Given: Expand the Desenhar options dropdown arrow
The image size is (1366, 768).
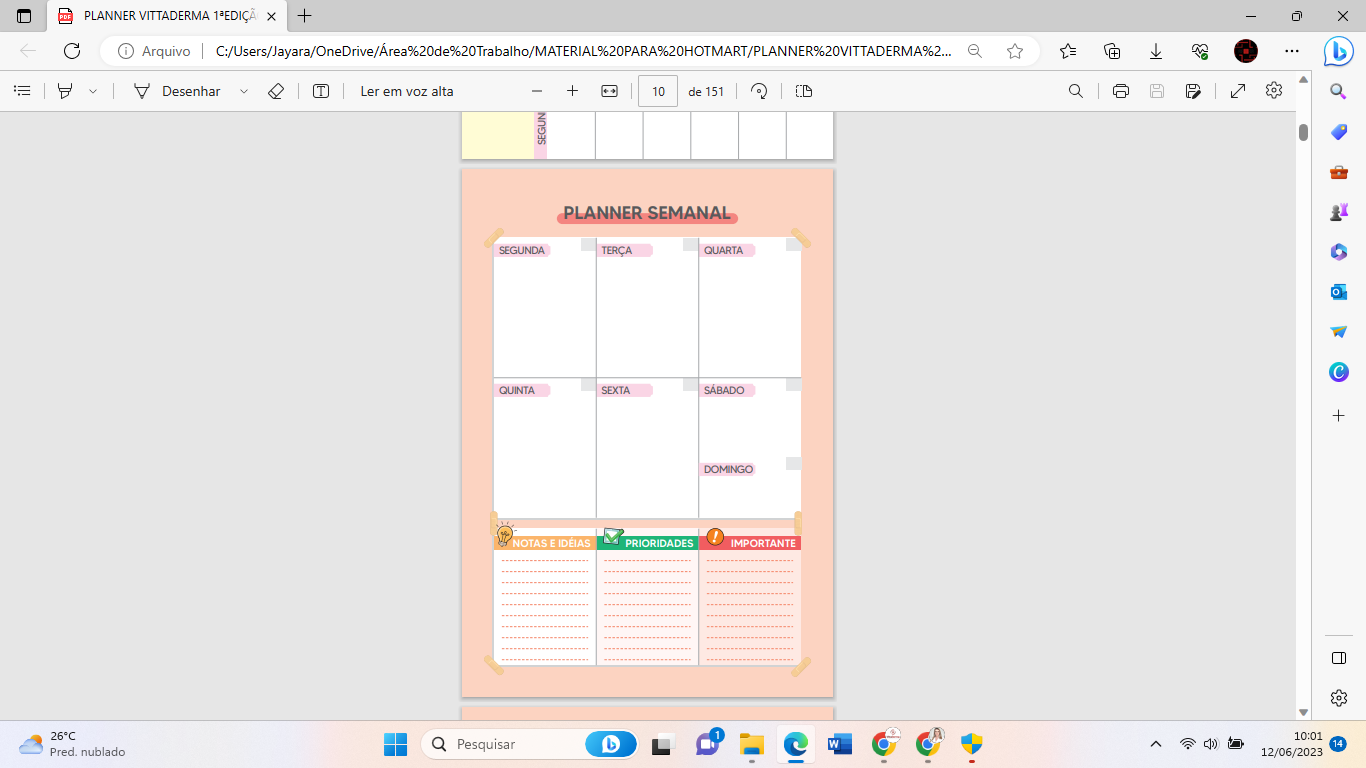Looking at the screenshot, I should pos(244,91).
